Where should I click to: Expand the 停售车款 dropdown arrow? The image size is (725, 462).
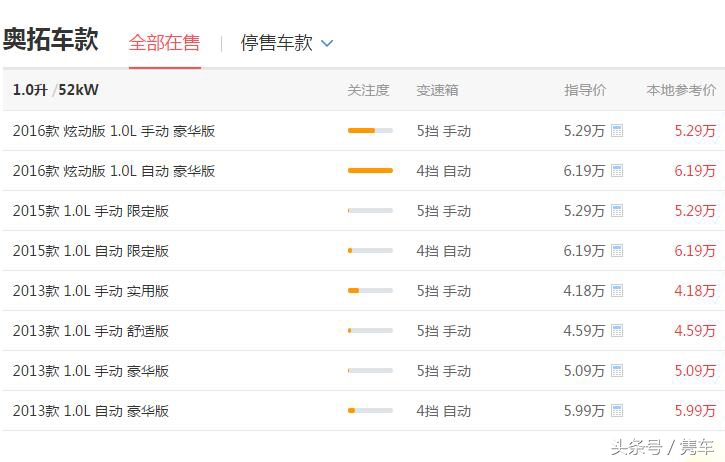click(x=327, y=44)
